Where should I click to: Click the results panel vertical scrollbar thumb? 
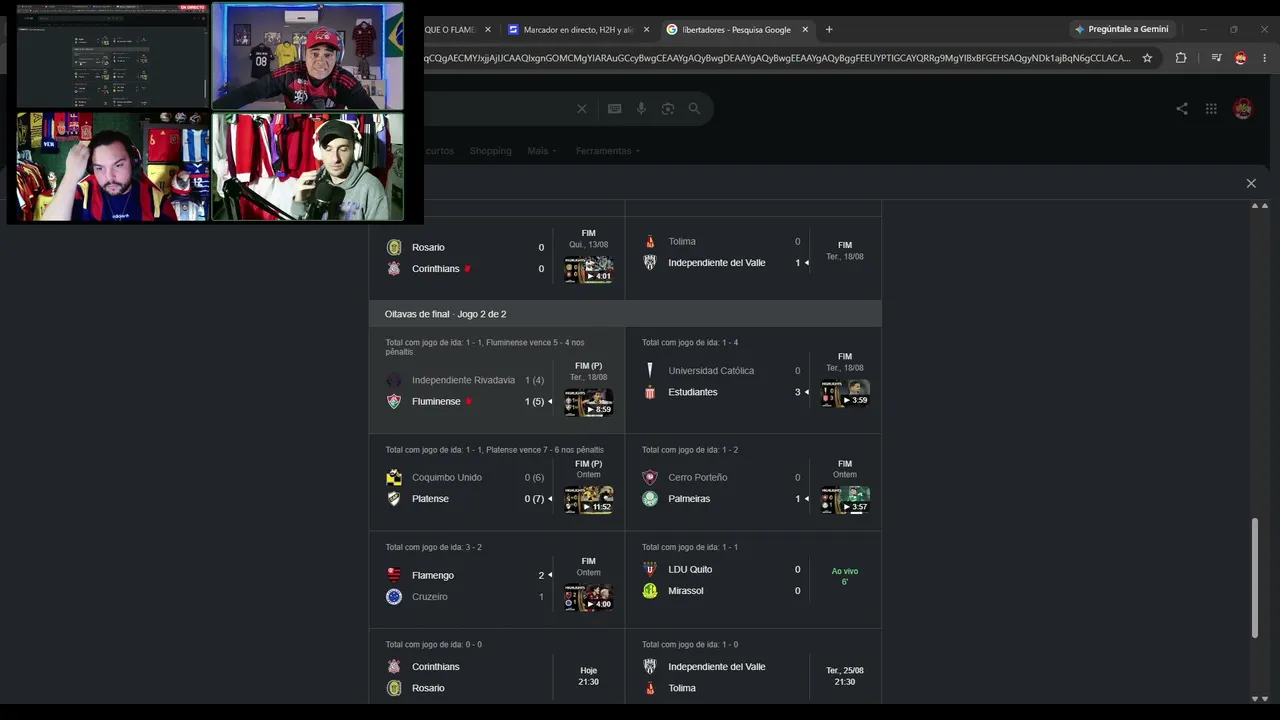[1254, 577]
